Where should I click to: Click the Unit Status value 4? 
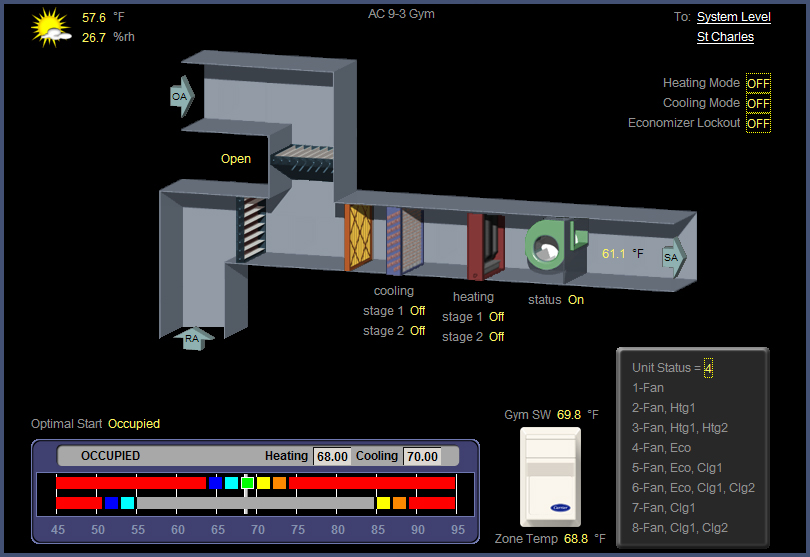click(708, 368)
